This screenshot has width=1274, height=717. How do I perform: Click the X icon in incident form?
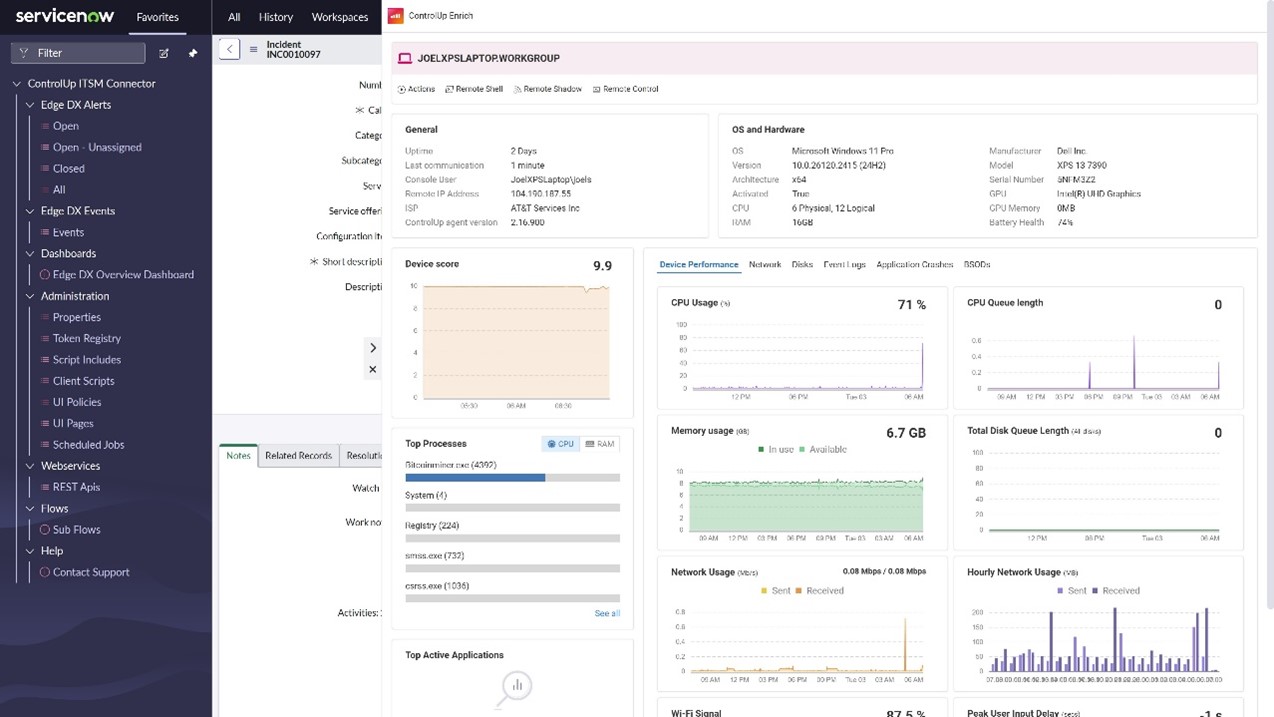click(372, 369)
